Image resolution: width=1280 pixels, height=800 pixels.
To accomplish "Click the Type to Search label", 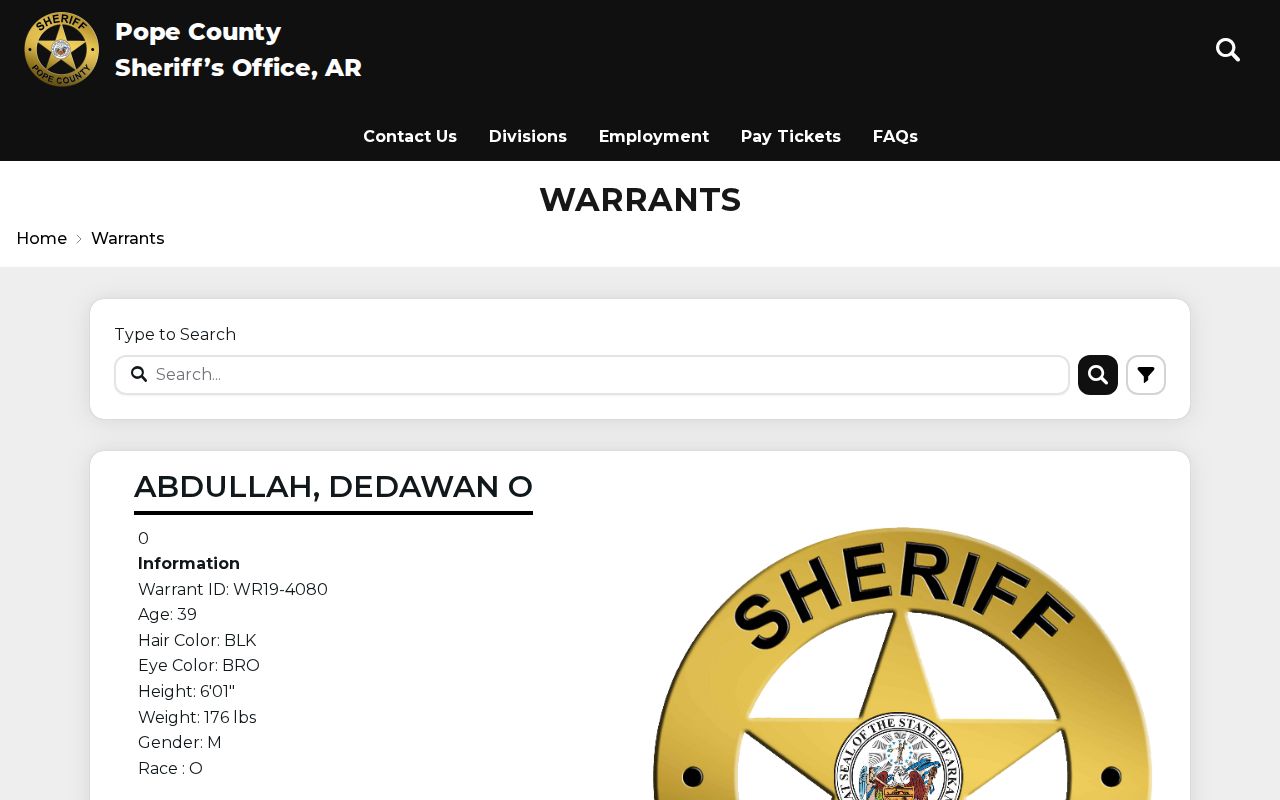I will point(175,334).
